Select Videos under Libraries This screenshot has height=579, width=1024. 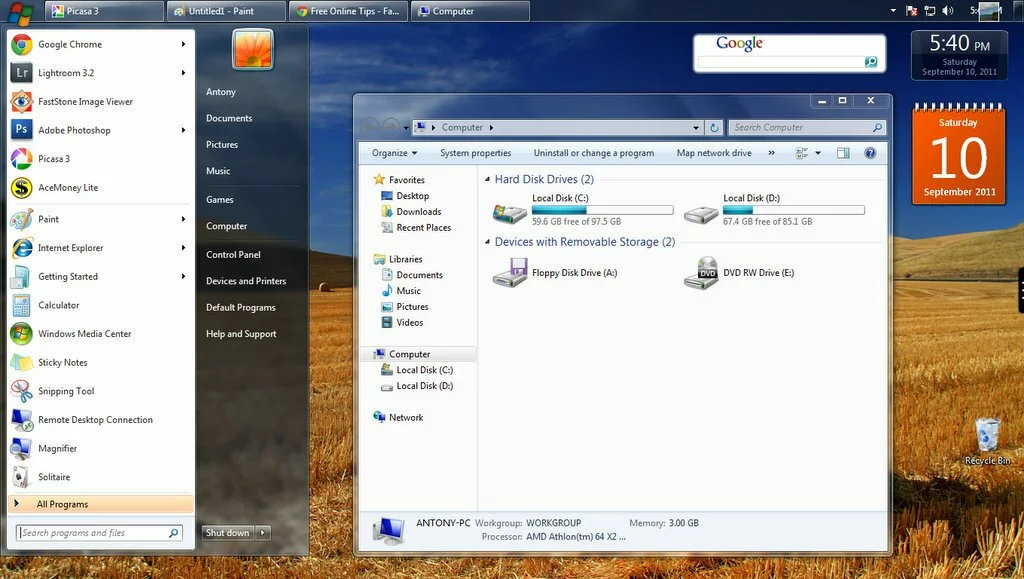click(x=402, y=322)
